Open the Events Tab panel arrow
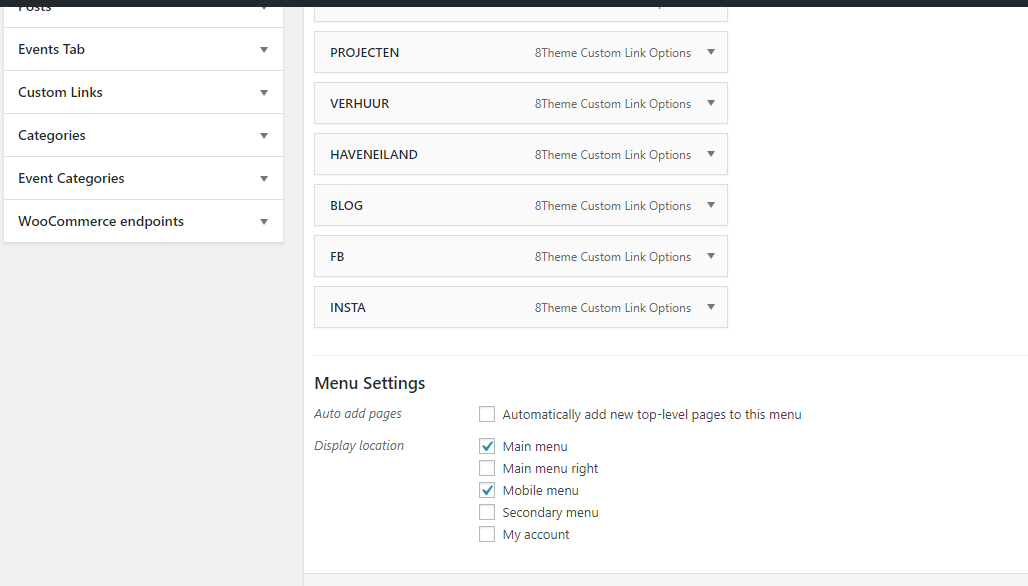The height and width of the screenshot is (586, 1028). point(264,49)
